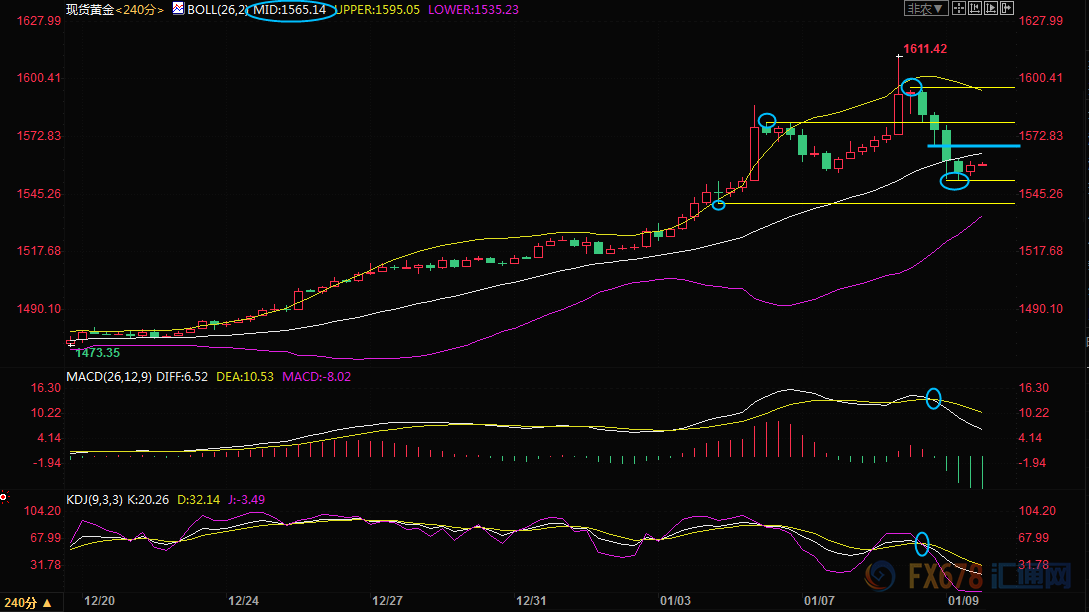Expand the 240分 period selector at bottom
Image resolution: width=1089 pixels, height=612 pixels.
click(24, 603)
